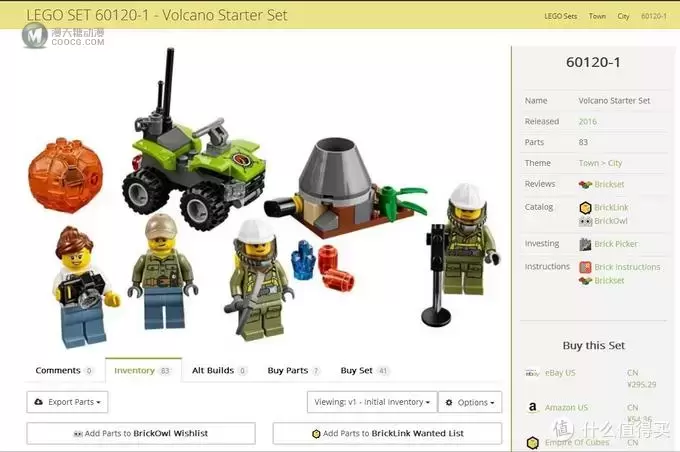Screen dimensions: 680x452
Task: Click Add Parts to BrickLink Wanted List
Action: tap(387, 433)
